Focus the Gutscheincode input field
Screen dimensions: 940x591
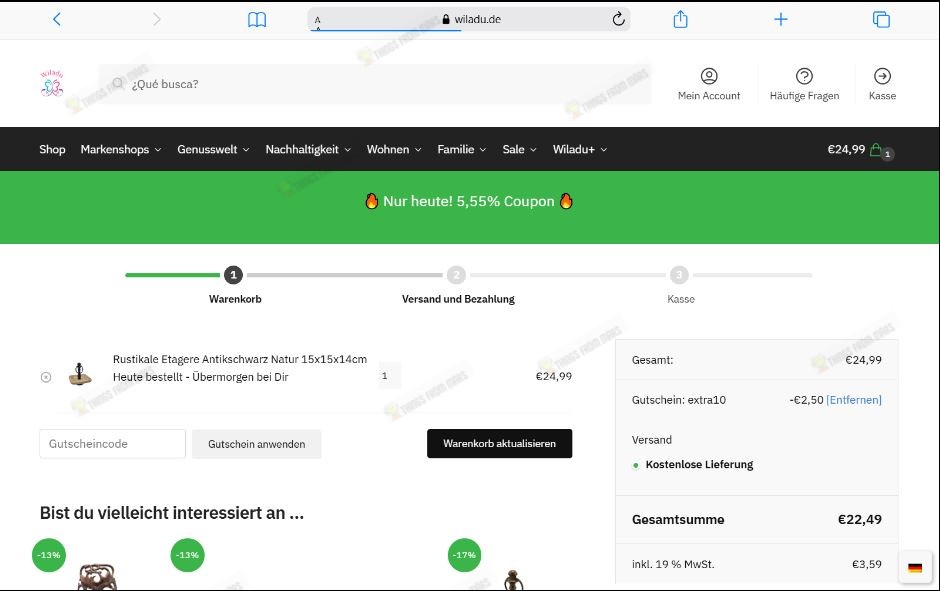click(x=112, y=444)
